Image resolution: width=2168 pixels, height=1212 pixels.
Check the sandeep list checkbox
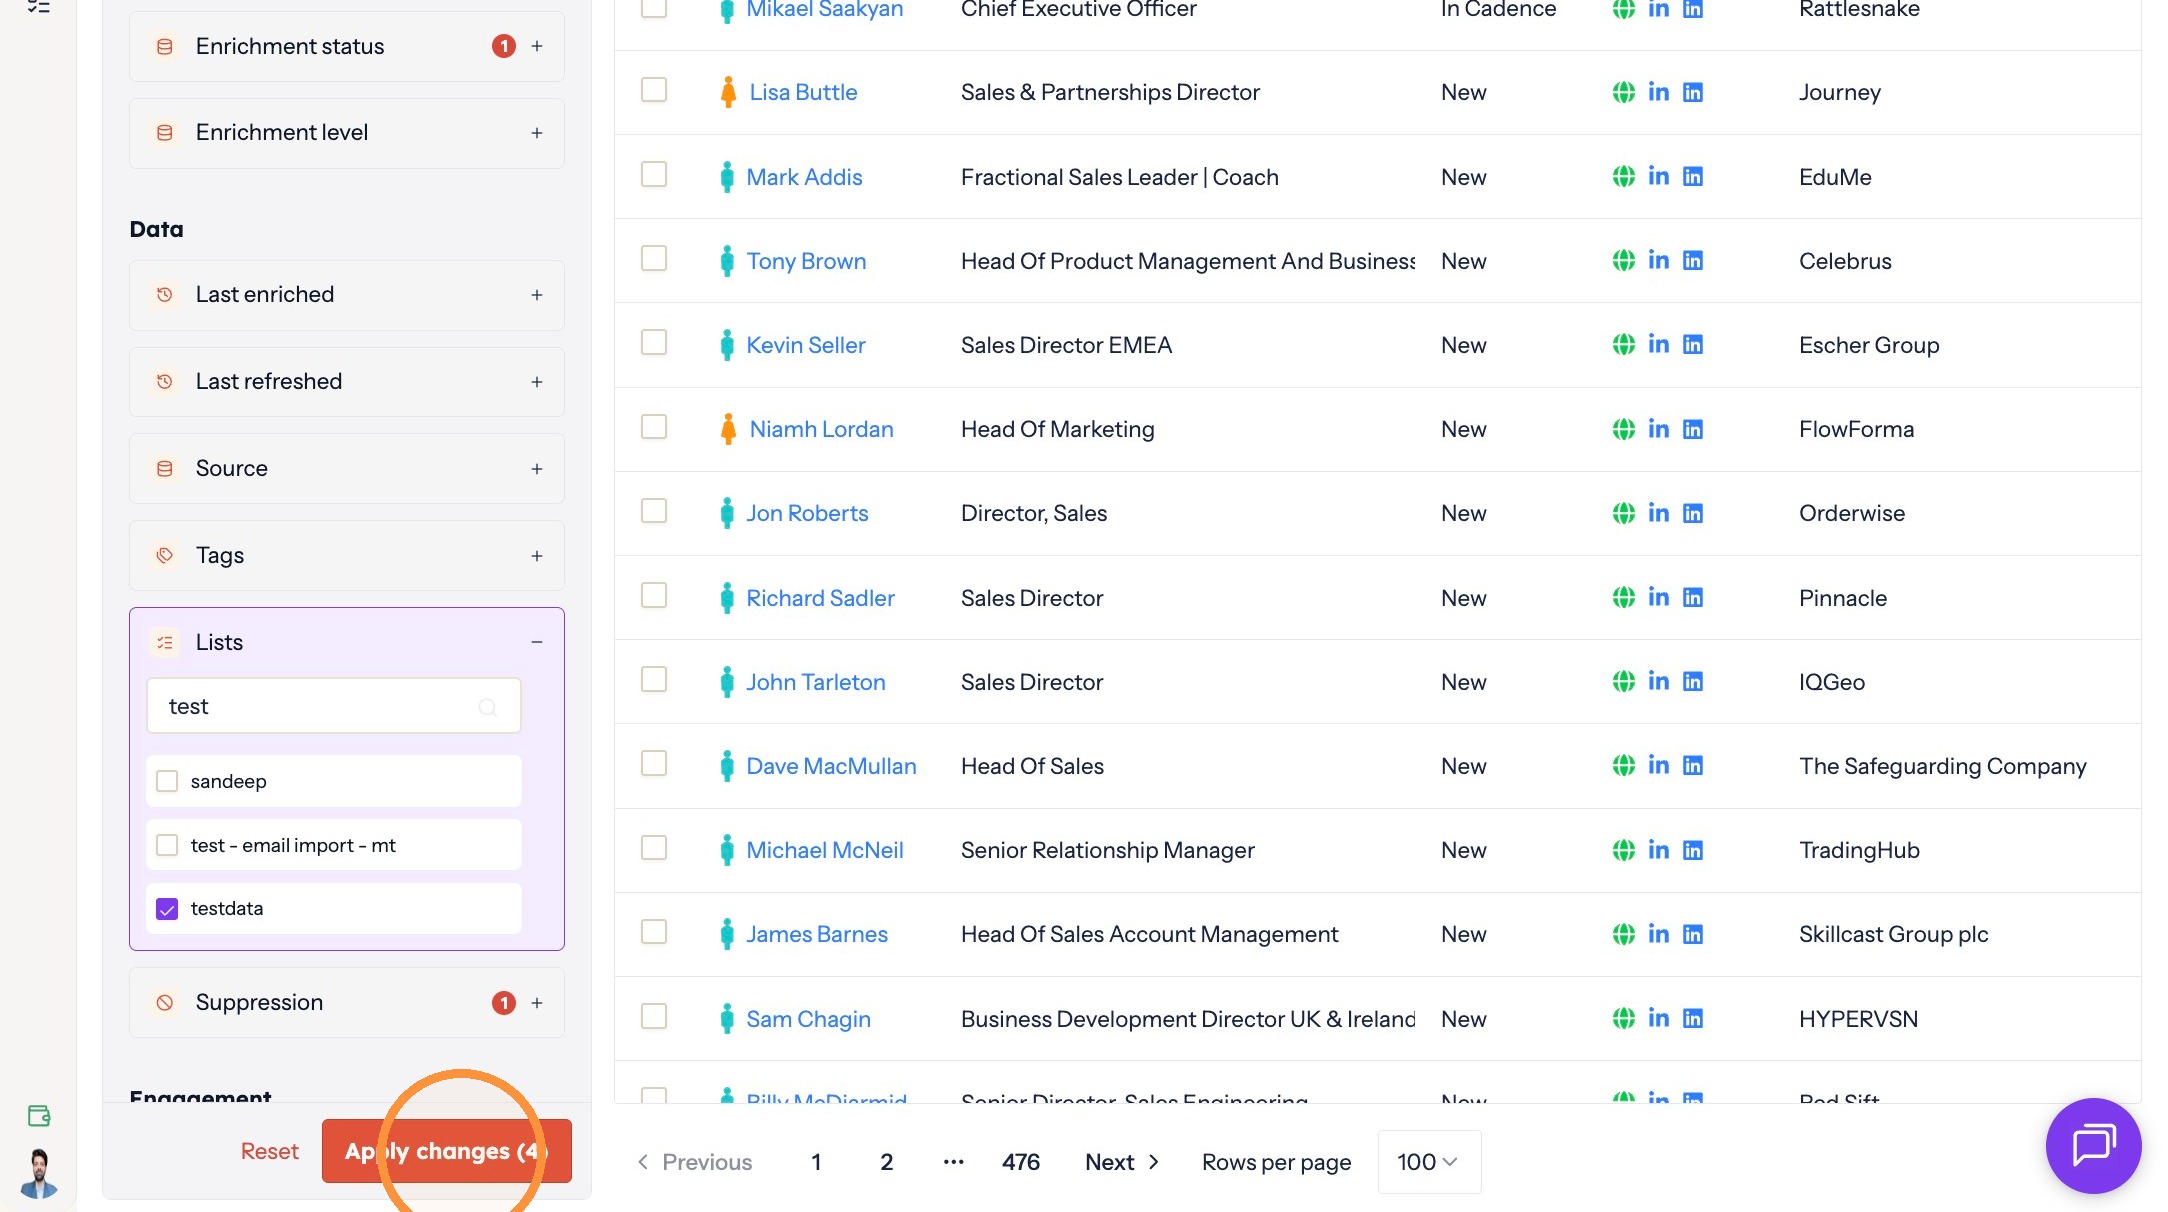point(167,781)
